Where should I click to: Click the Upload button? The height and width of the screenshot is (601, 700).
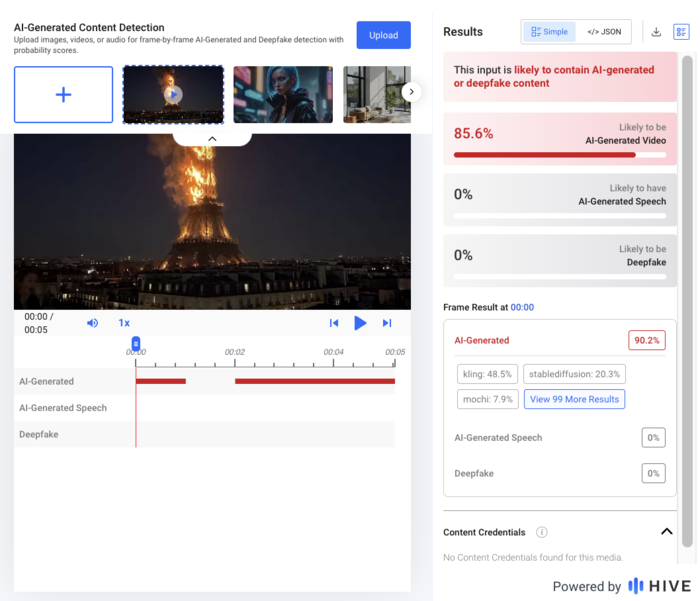[x=383, y=35]
